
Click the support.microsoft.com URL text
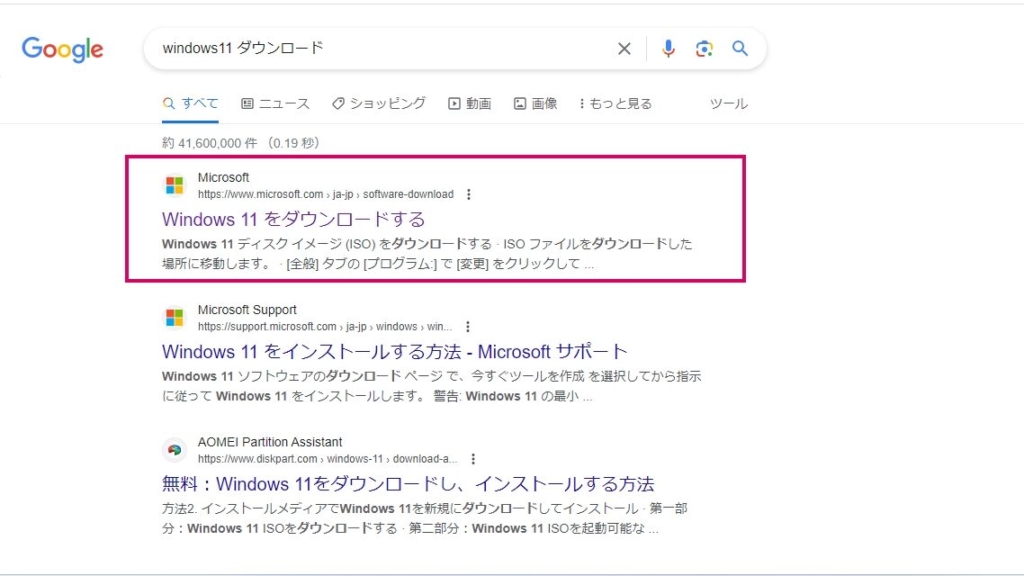(x=325, y=327)
